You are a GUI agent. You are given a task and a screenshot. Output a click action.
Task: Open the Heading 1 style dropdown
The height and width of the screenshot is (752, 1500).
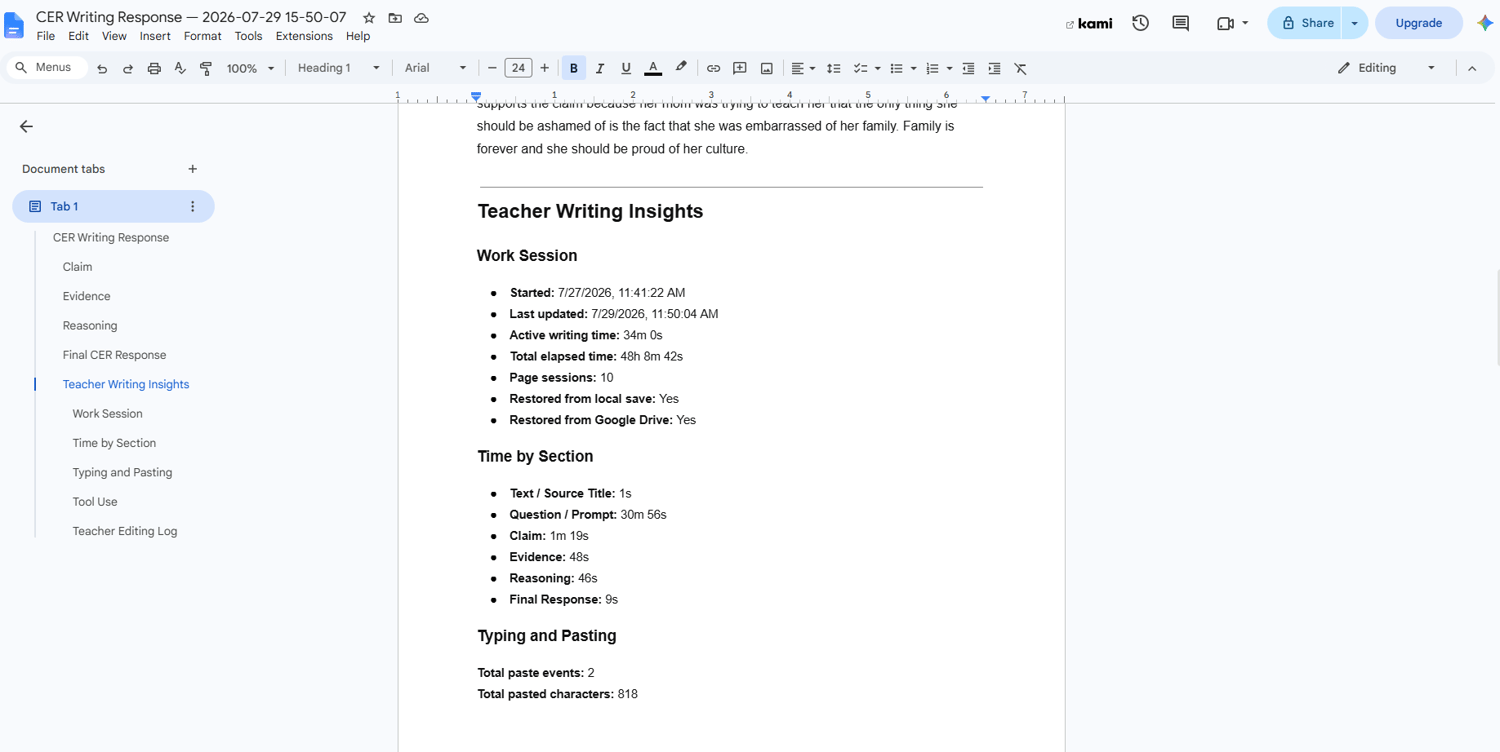[x=338, y=68]
